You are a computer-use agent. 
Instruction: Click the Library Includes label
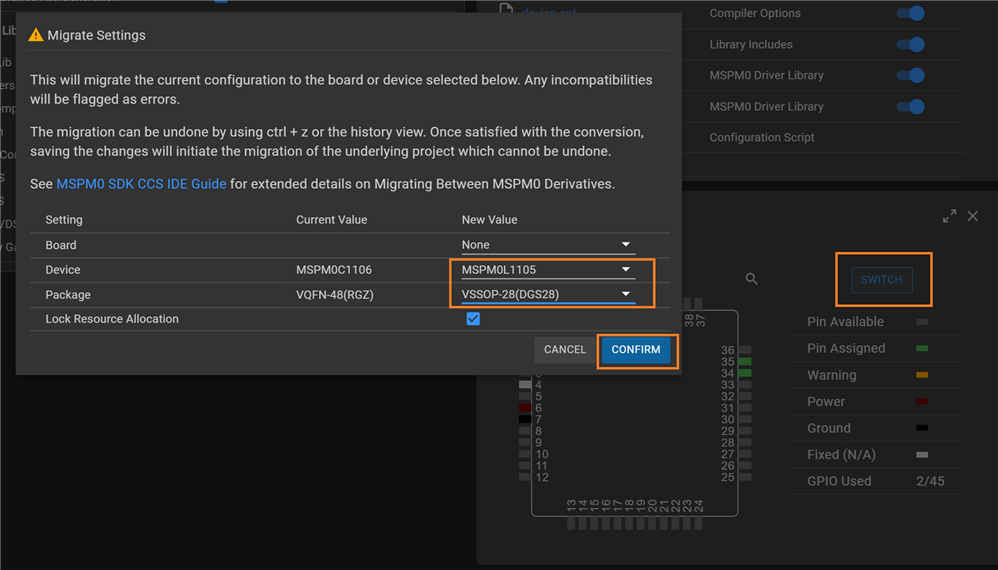pyautogui.click(x=751, y=45)
